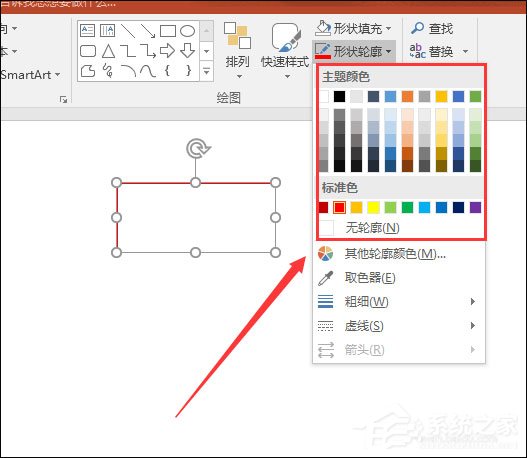Open the 排列 arrange dropdown

coord(237,50)
